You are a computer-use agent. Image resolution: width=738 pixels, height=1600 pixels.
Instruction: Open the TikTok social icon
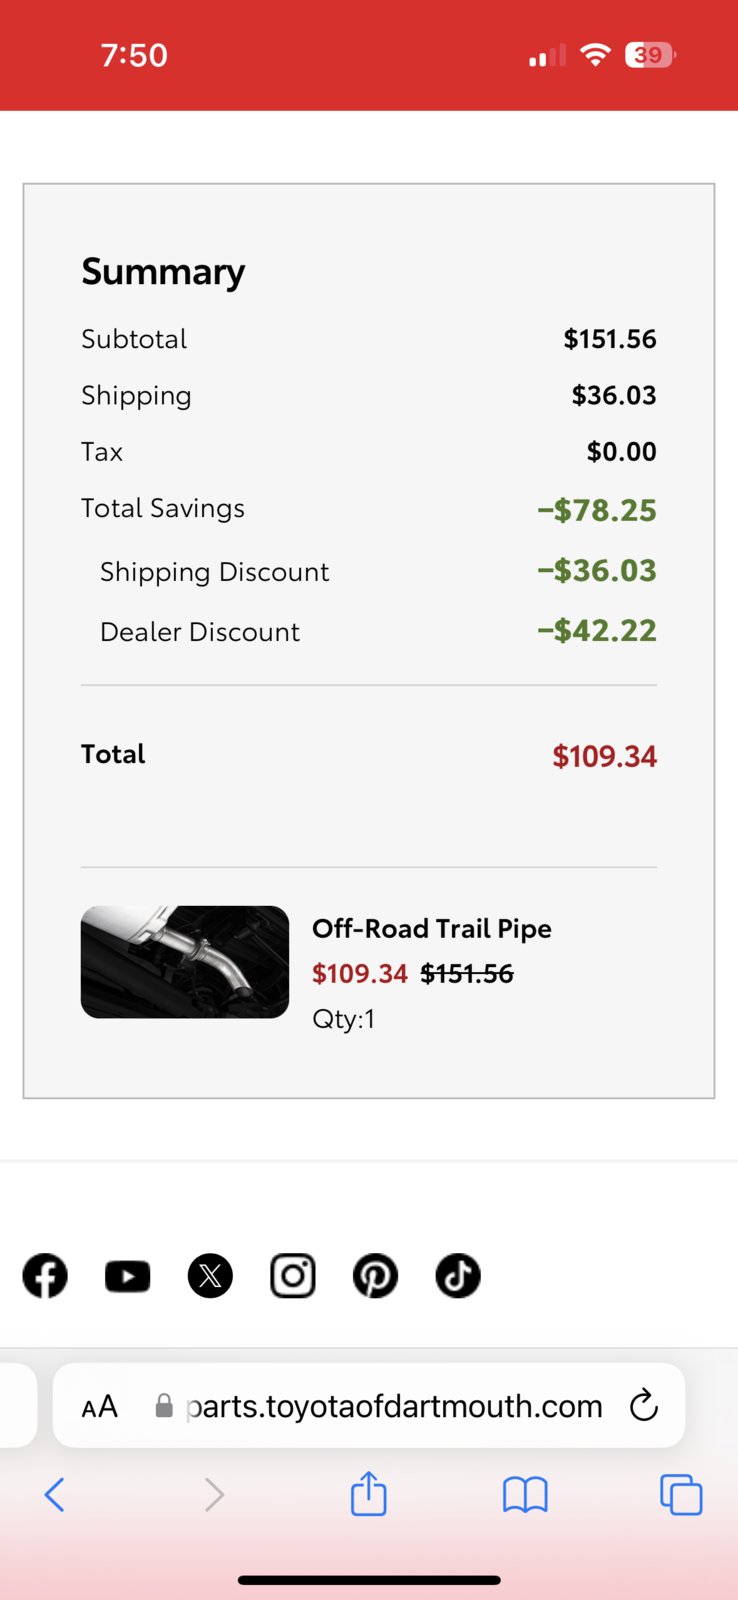[458, 1276]
